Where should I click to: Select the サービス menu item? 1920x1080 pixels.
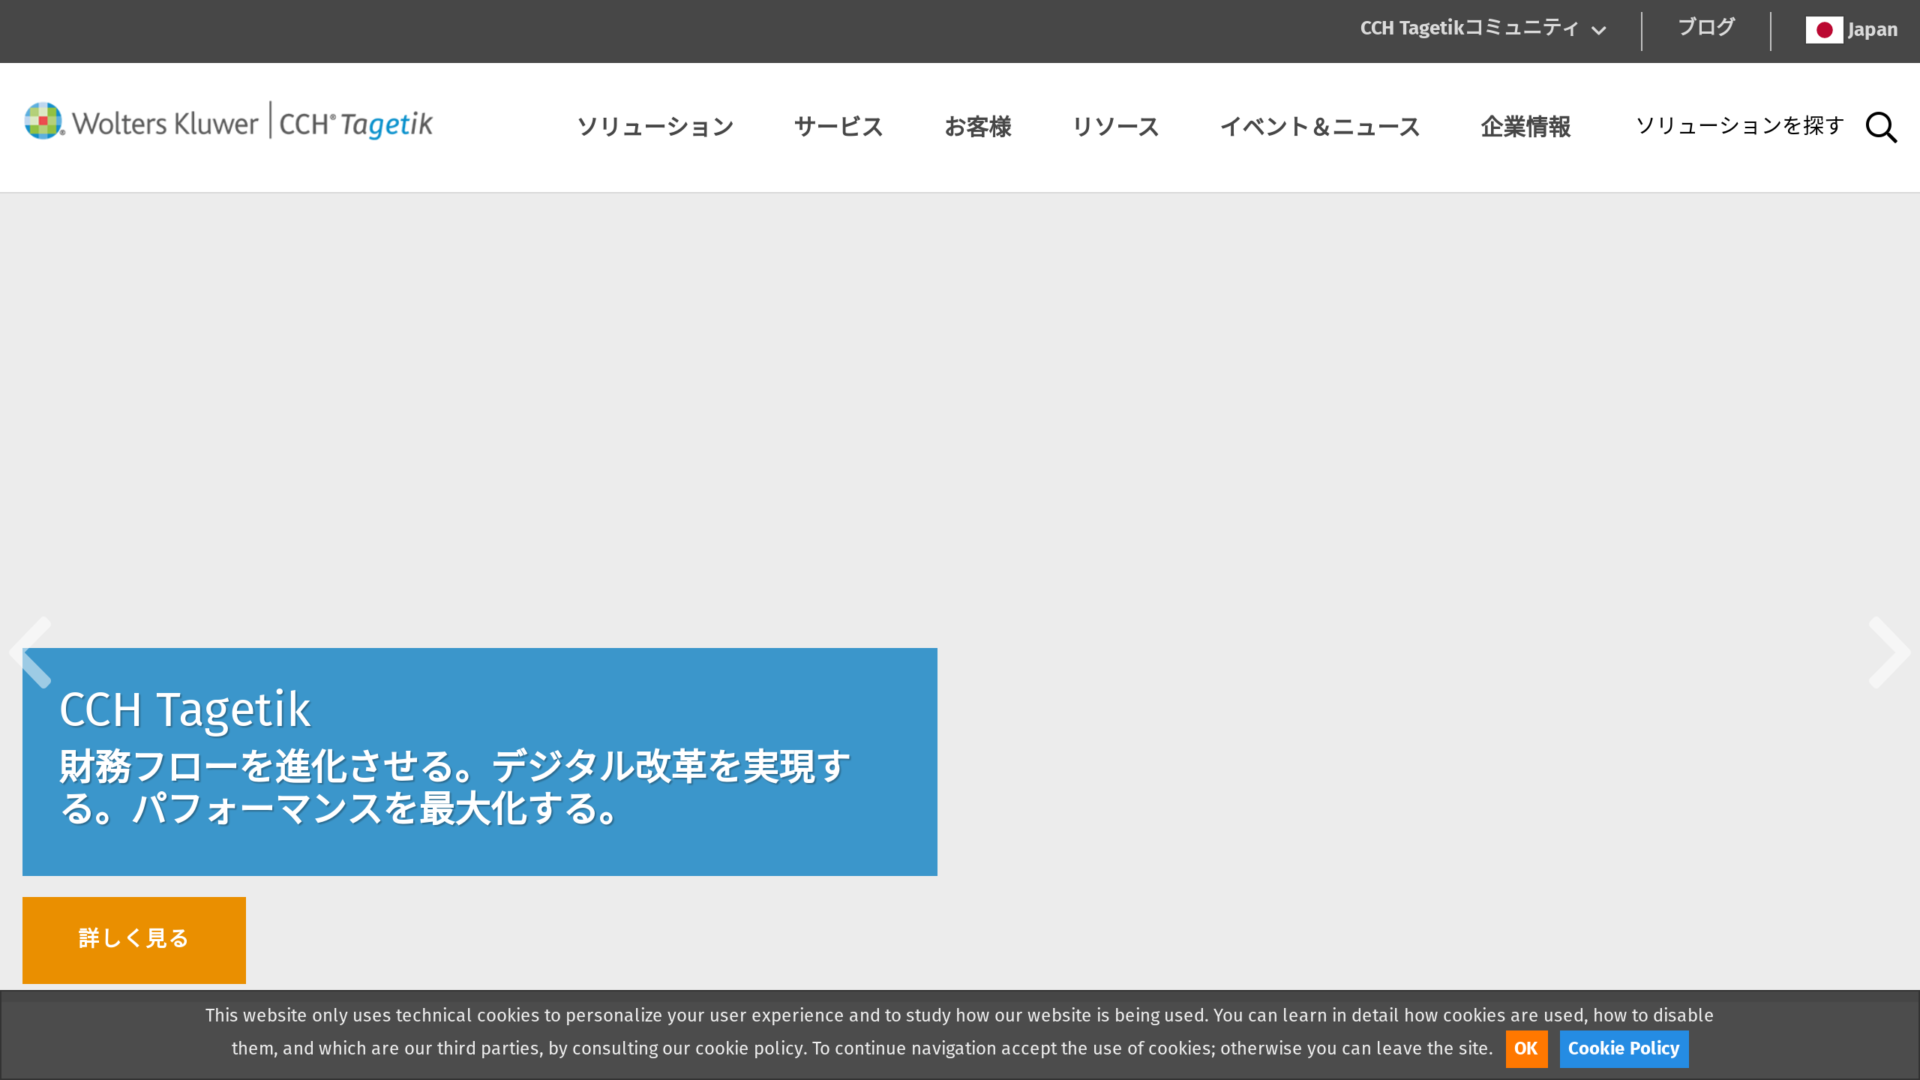click(x=838, y=127)
